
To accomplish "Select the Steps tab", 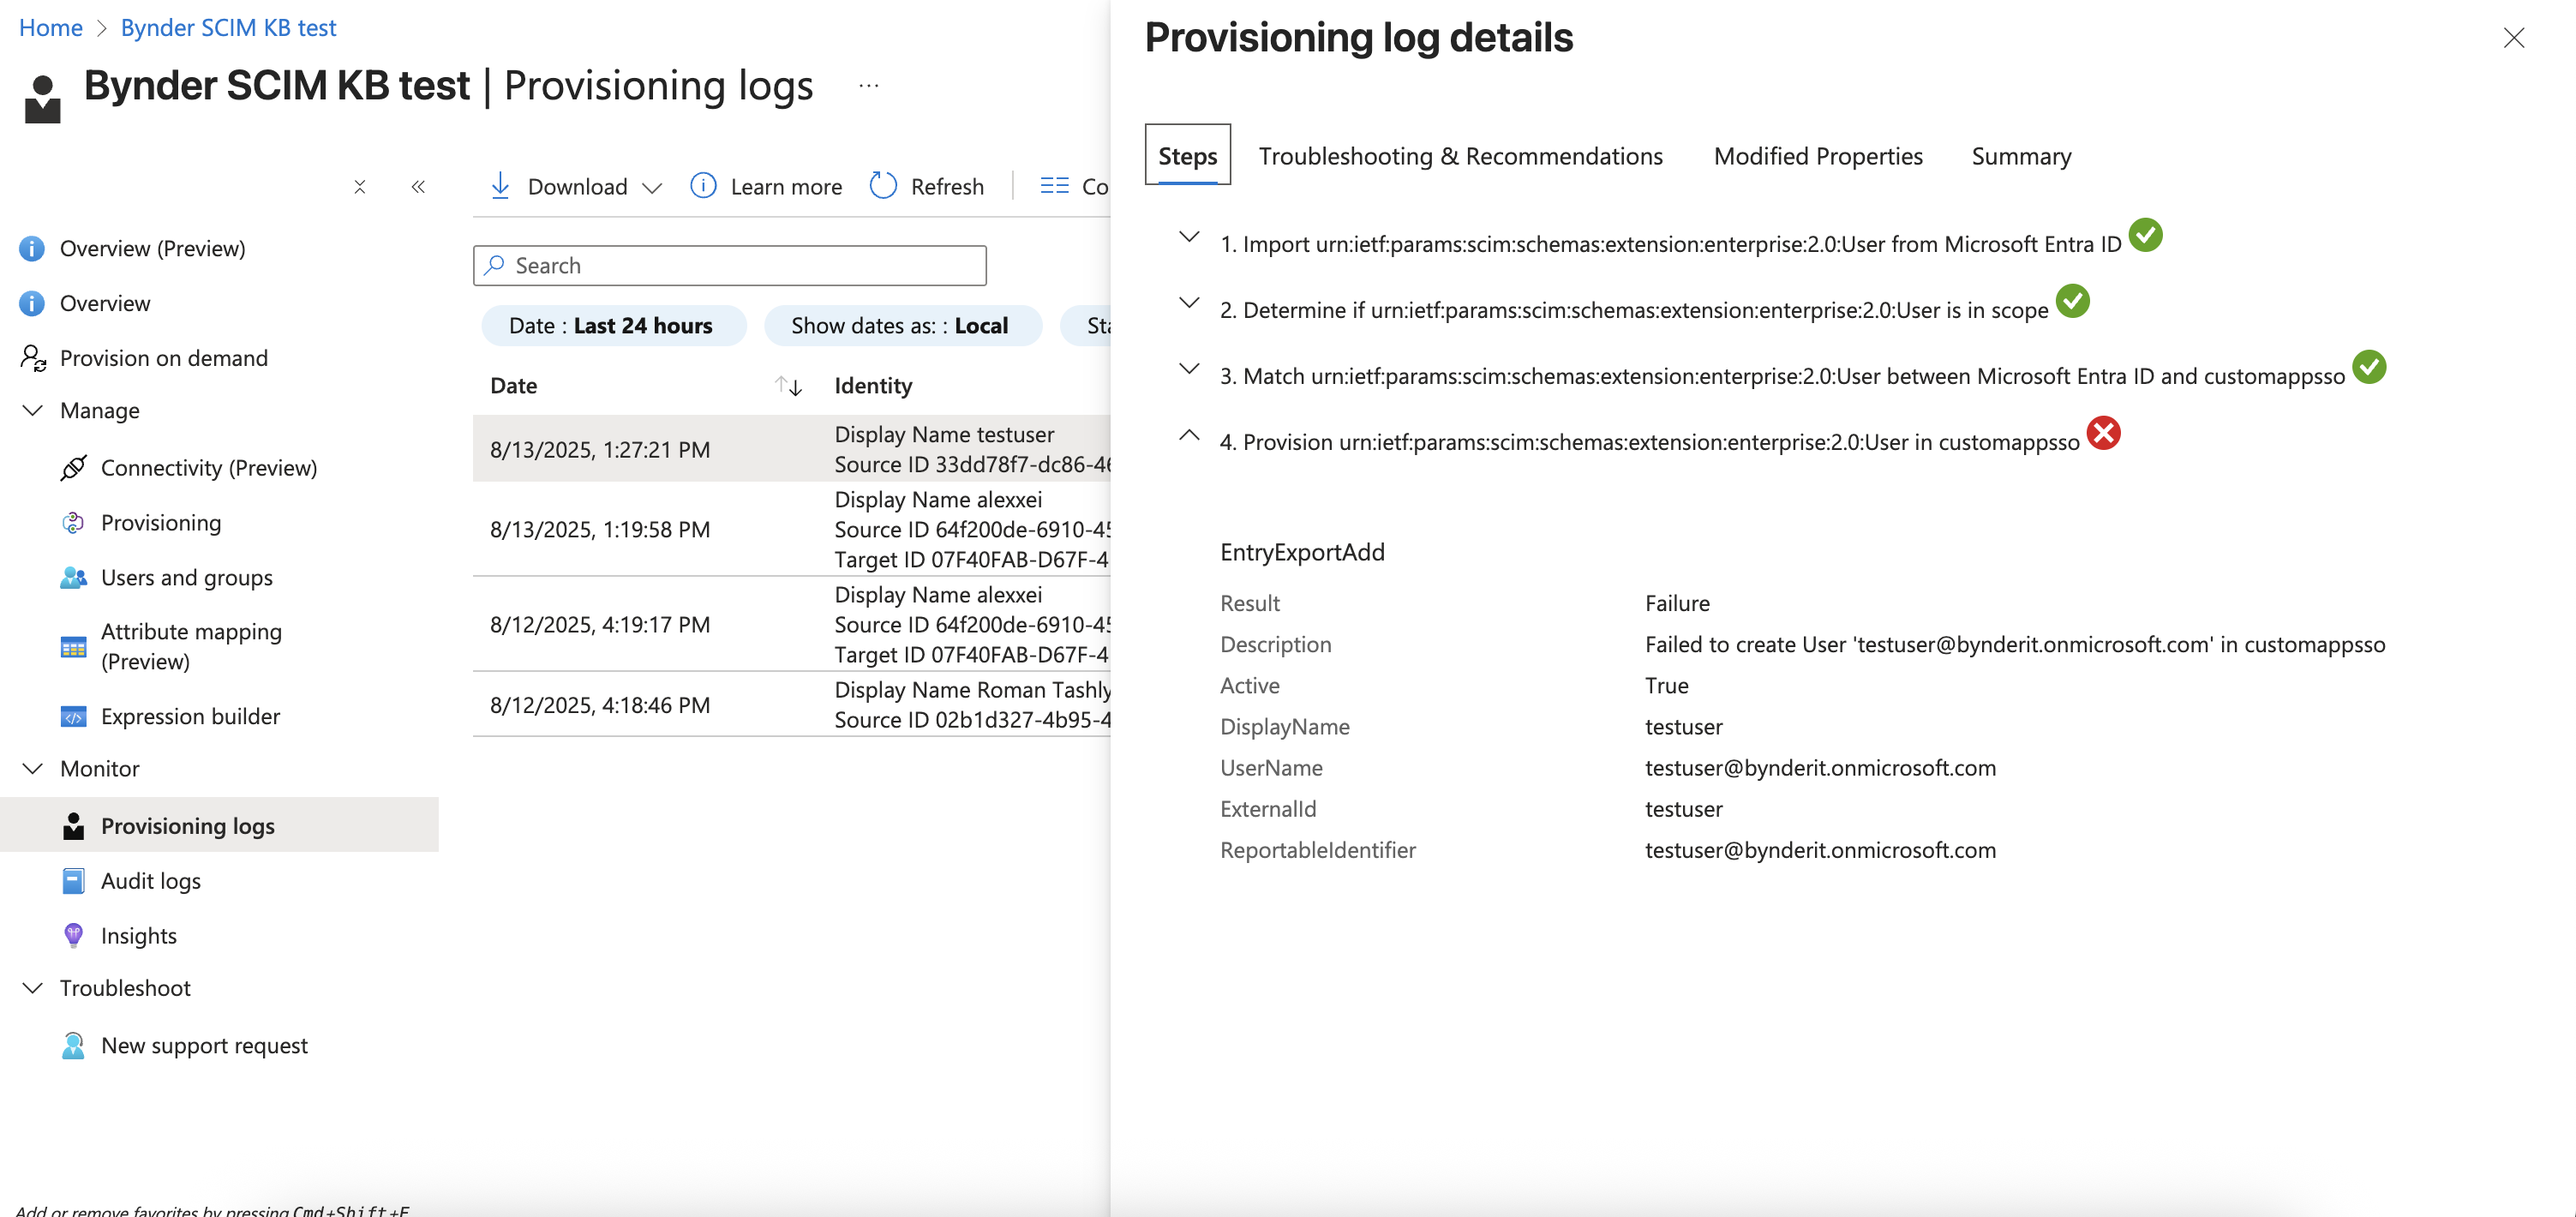I will (1188, 156).
